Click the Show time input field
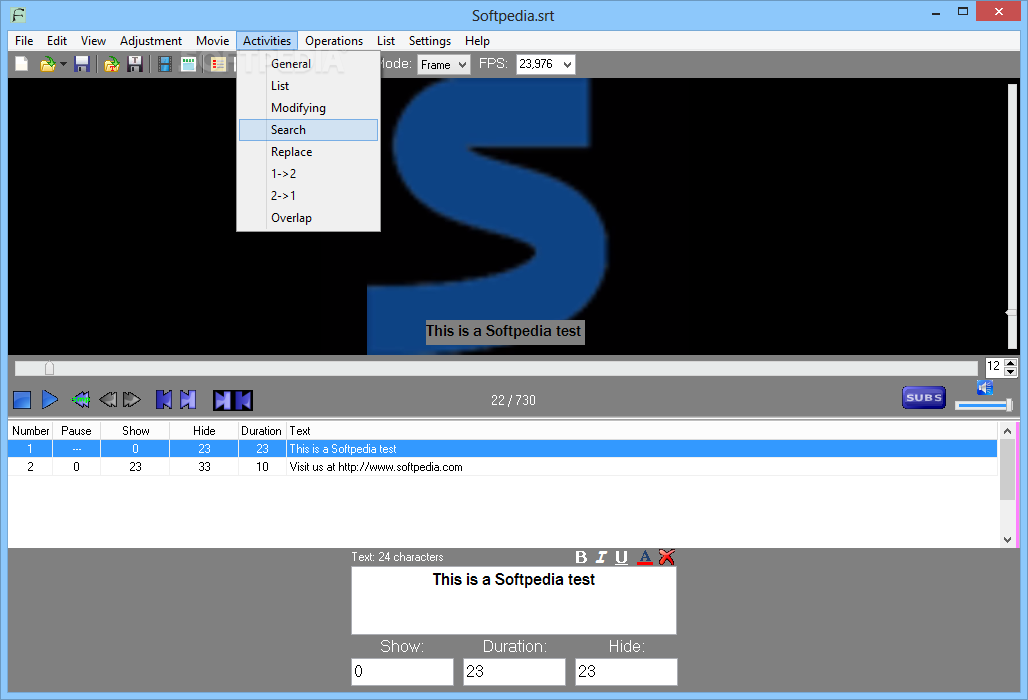Image resolution: width=1028 pixels, height=700 pixels. [402, 672]
